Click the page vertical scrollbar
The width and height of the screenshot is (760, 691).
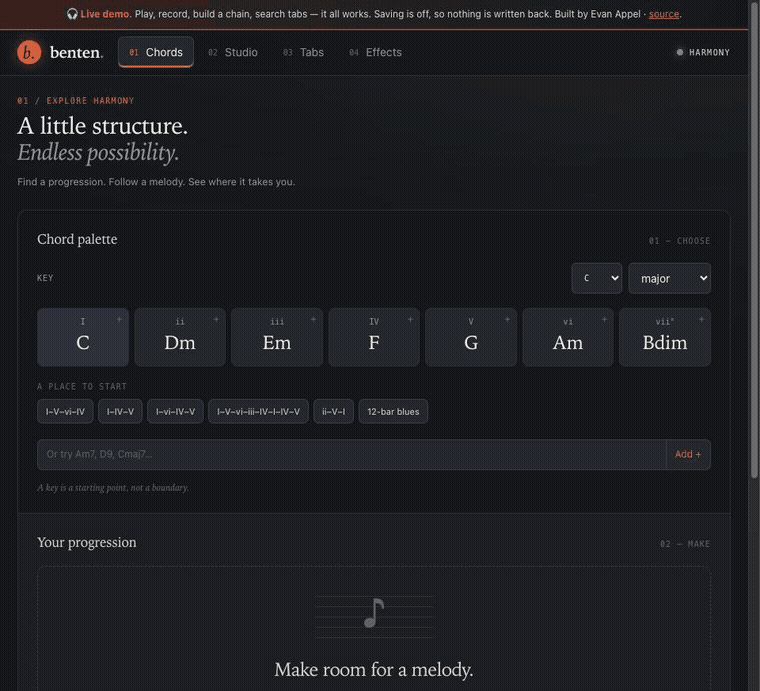click(x=754, y=242)
